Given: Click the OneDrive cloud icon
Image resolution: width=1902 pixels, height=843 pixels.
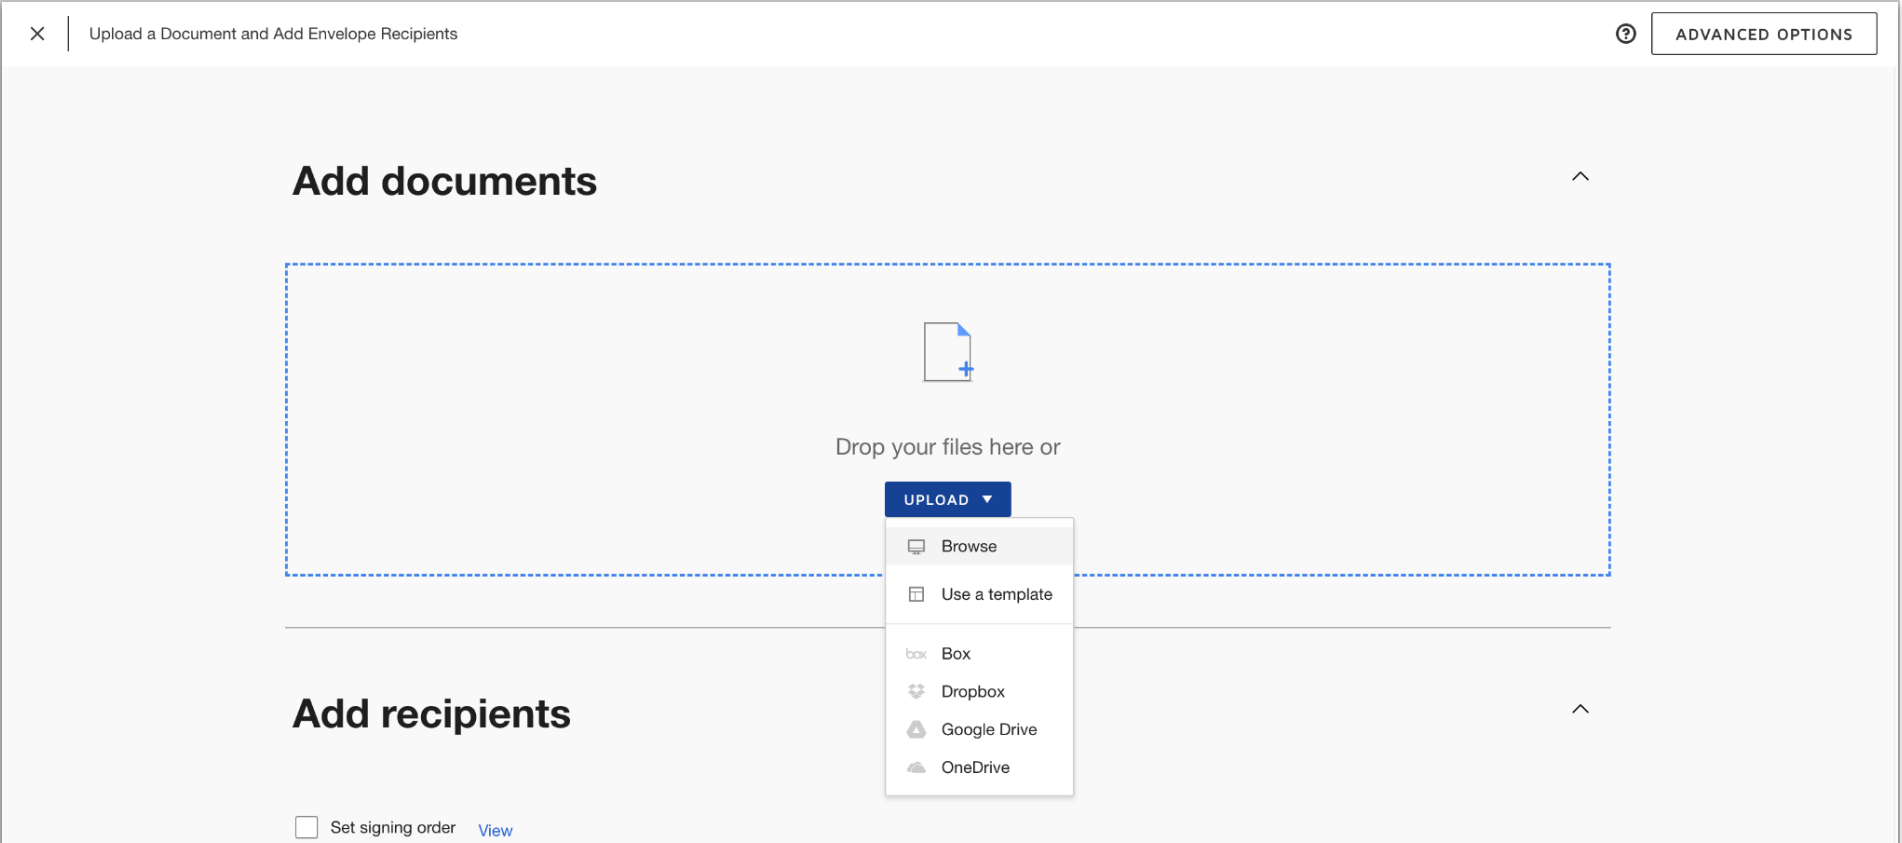Looking at the screenshot, I should click(916, 768).
